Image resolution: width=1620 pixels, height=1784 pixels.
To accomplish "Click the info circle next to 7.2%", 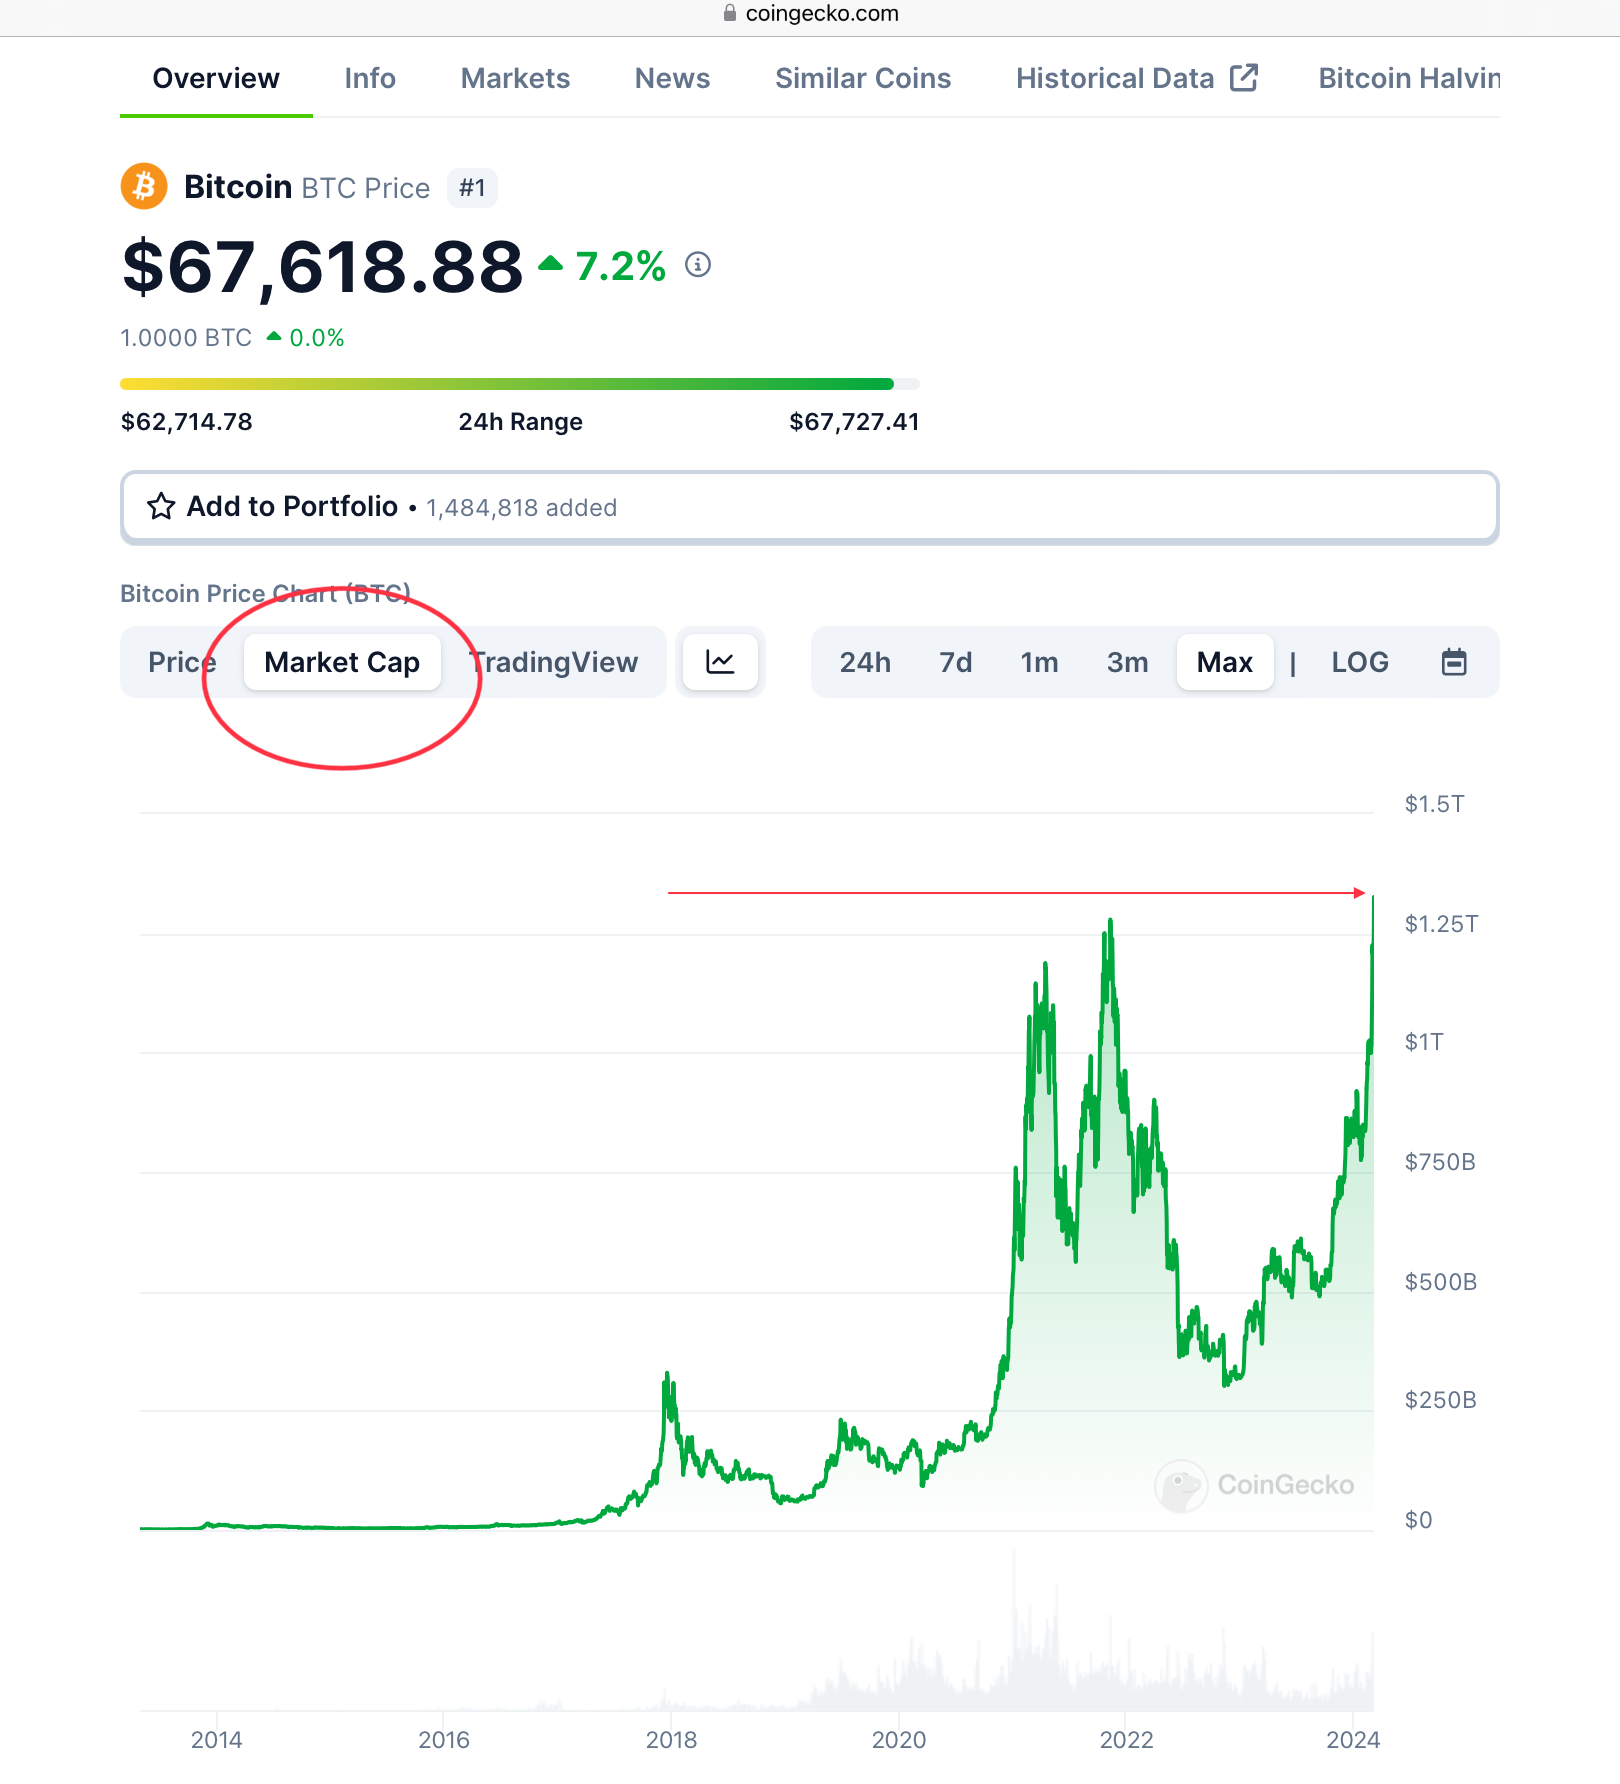I will 698,265.
